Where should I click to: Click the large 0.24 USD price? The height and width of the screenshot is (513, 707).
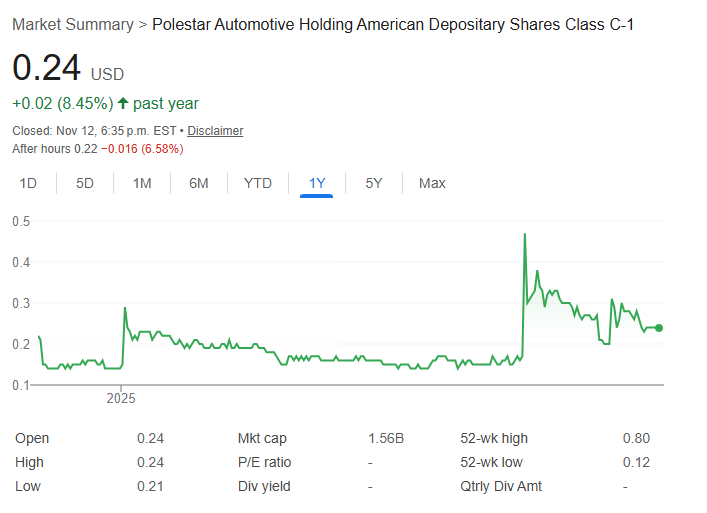46,68
